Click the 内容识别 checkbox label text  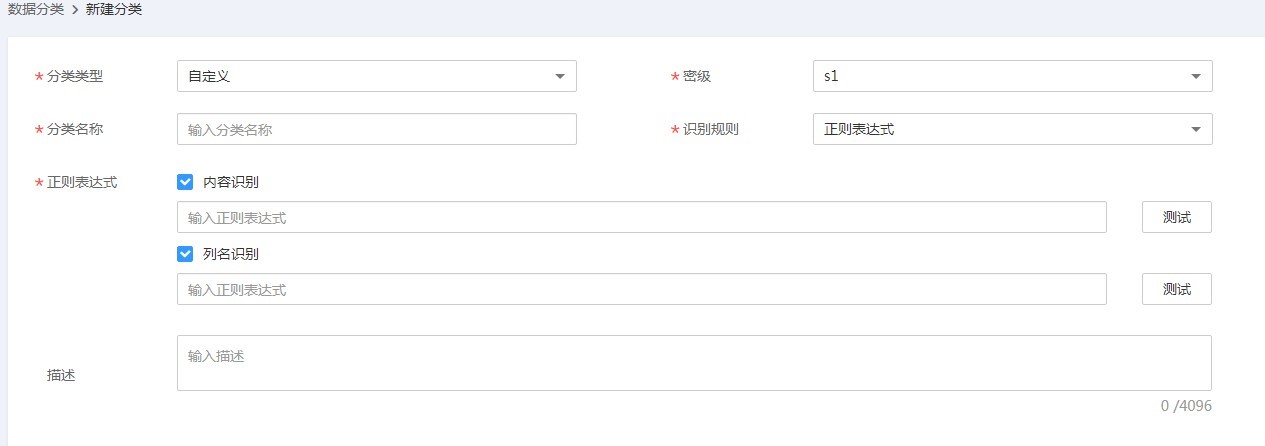pyautogui.click(x=231, y=182)
